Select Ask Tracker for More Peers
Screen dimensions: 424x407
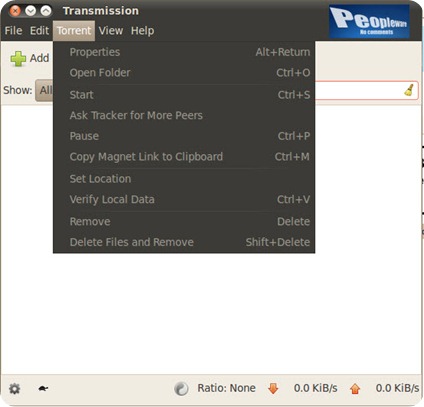pyautogui.click(x=184, y=115)
